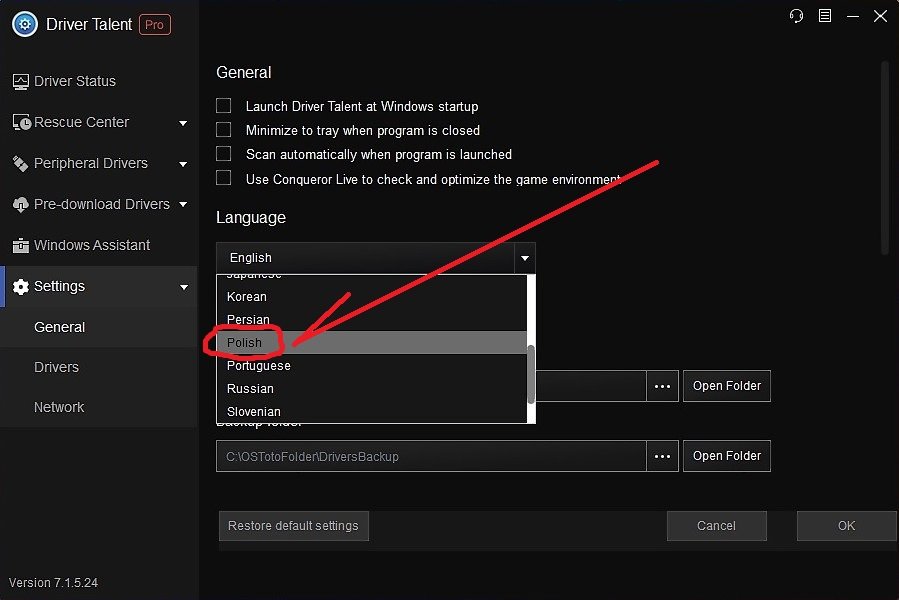The image size is (899, 600).
Task: Click the Cancel button
Action: (717, 525)
